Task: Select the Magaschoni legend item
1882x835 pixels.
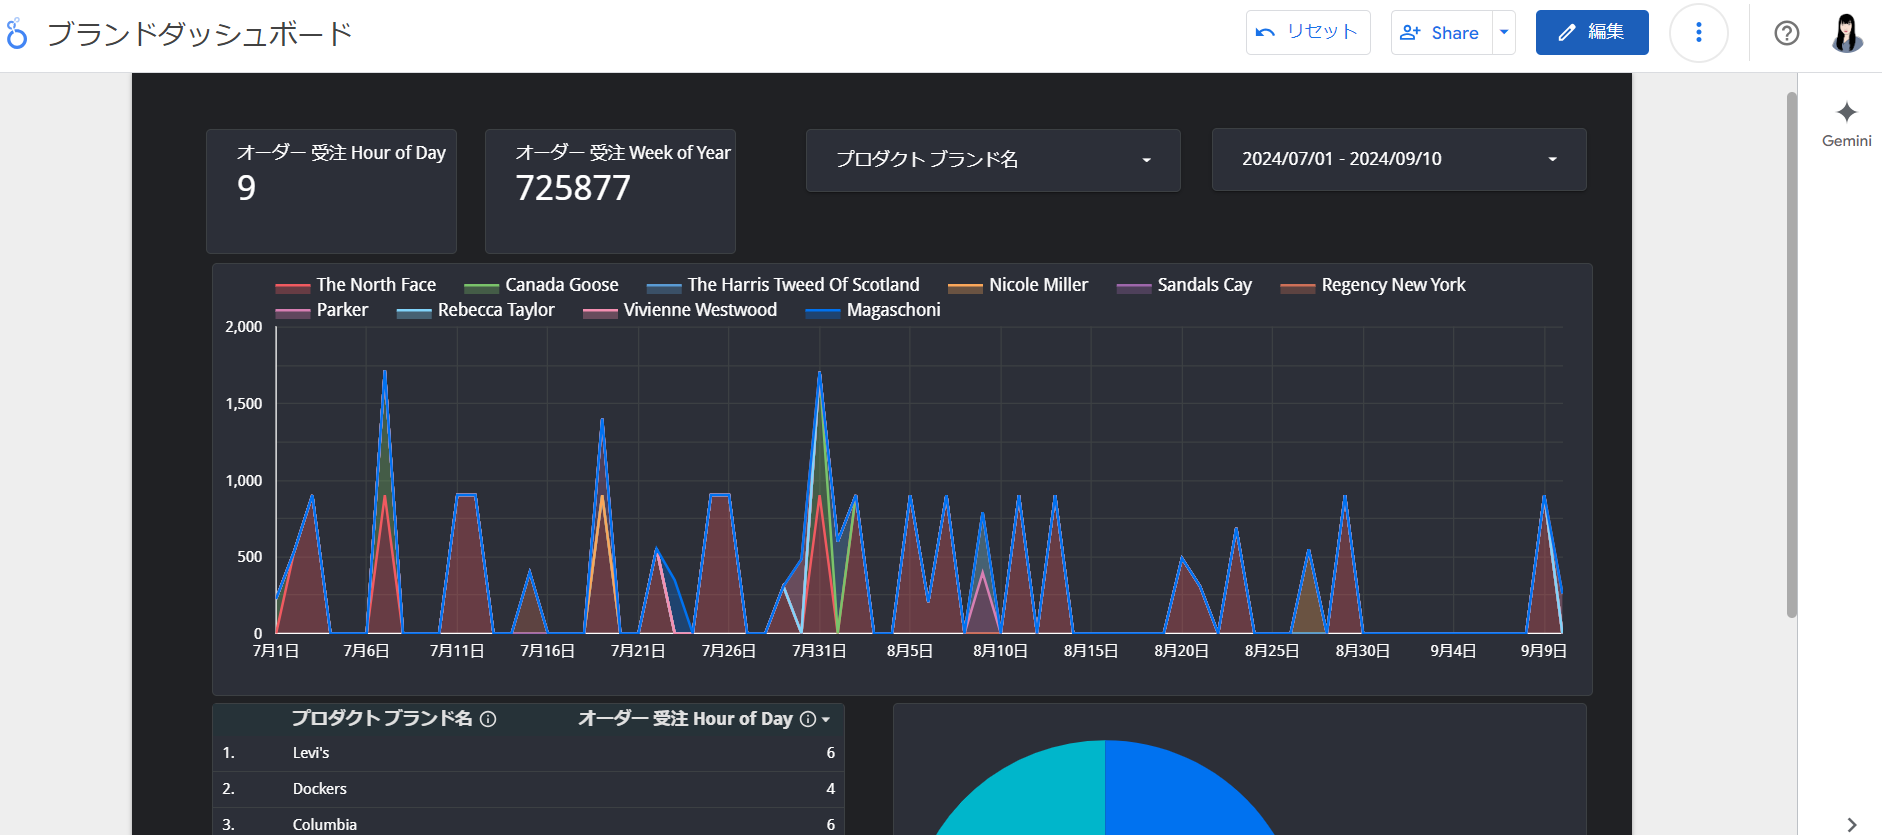Action: coord(873,310)
